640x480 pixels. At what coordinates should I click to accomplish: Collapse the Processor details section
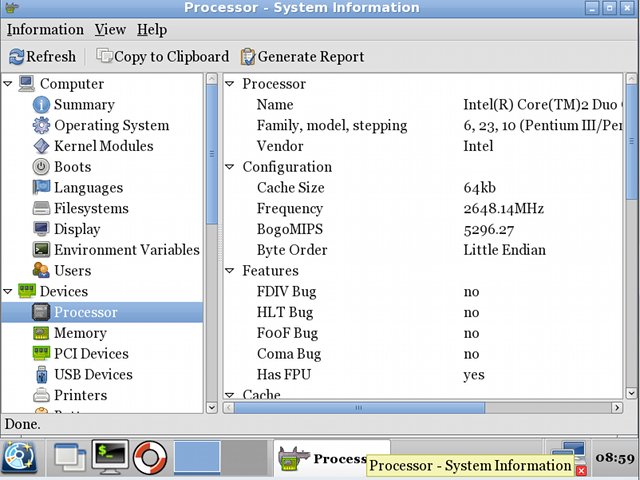[x=229, y=84]
